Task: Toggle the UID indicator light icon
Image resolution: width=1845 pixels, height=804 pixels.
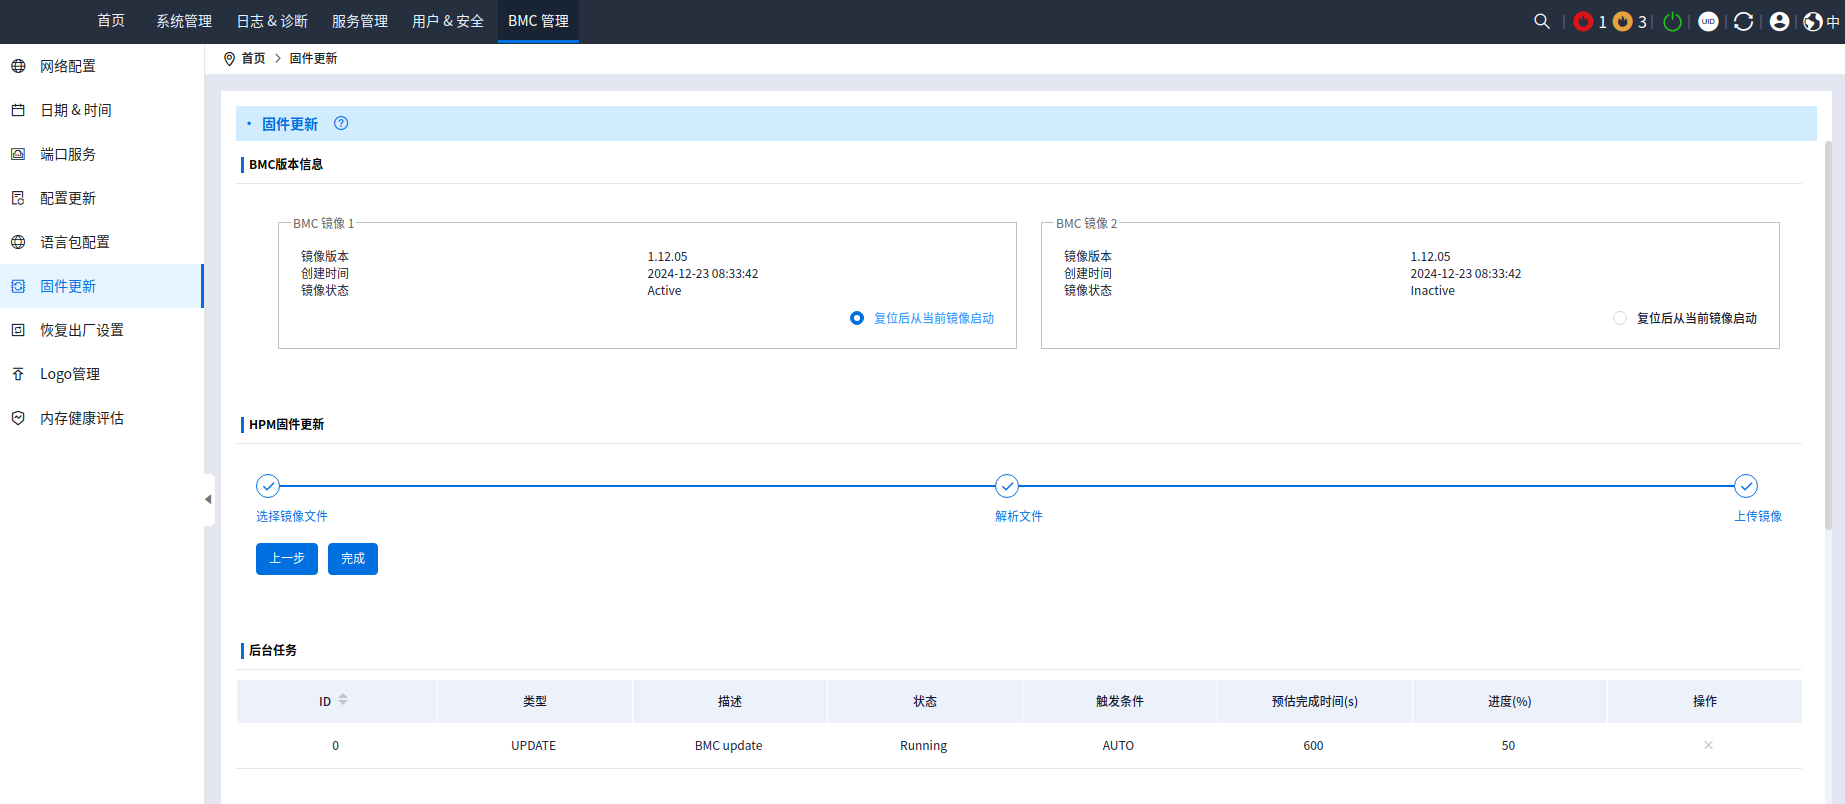Action: (1708, 21)
